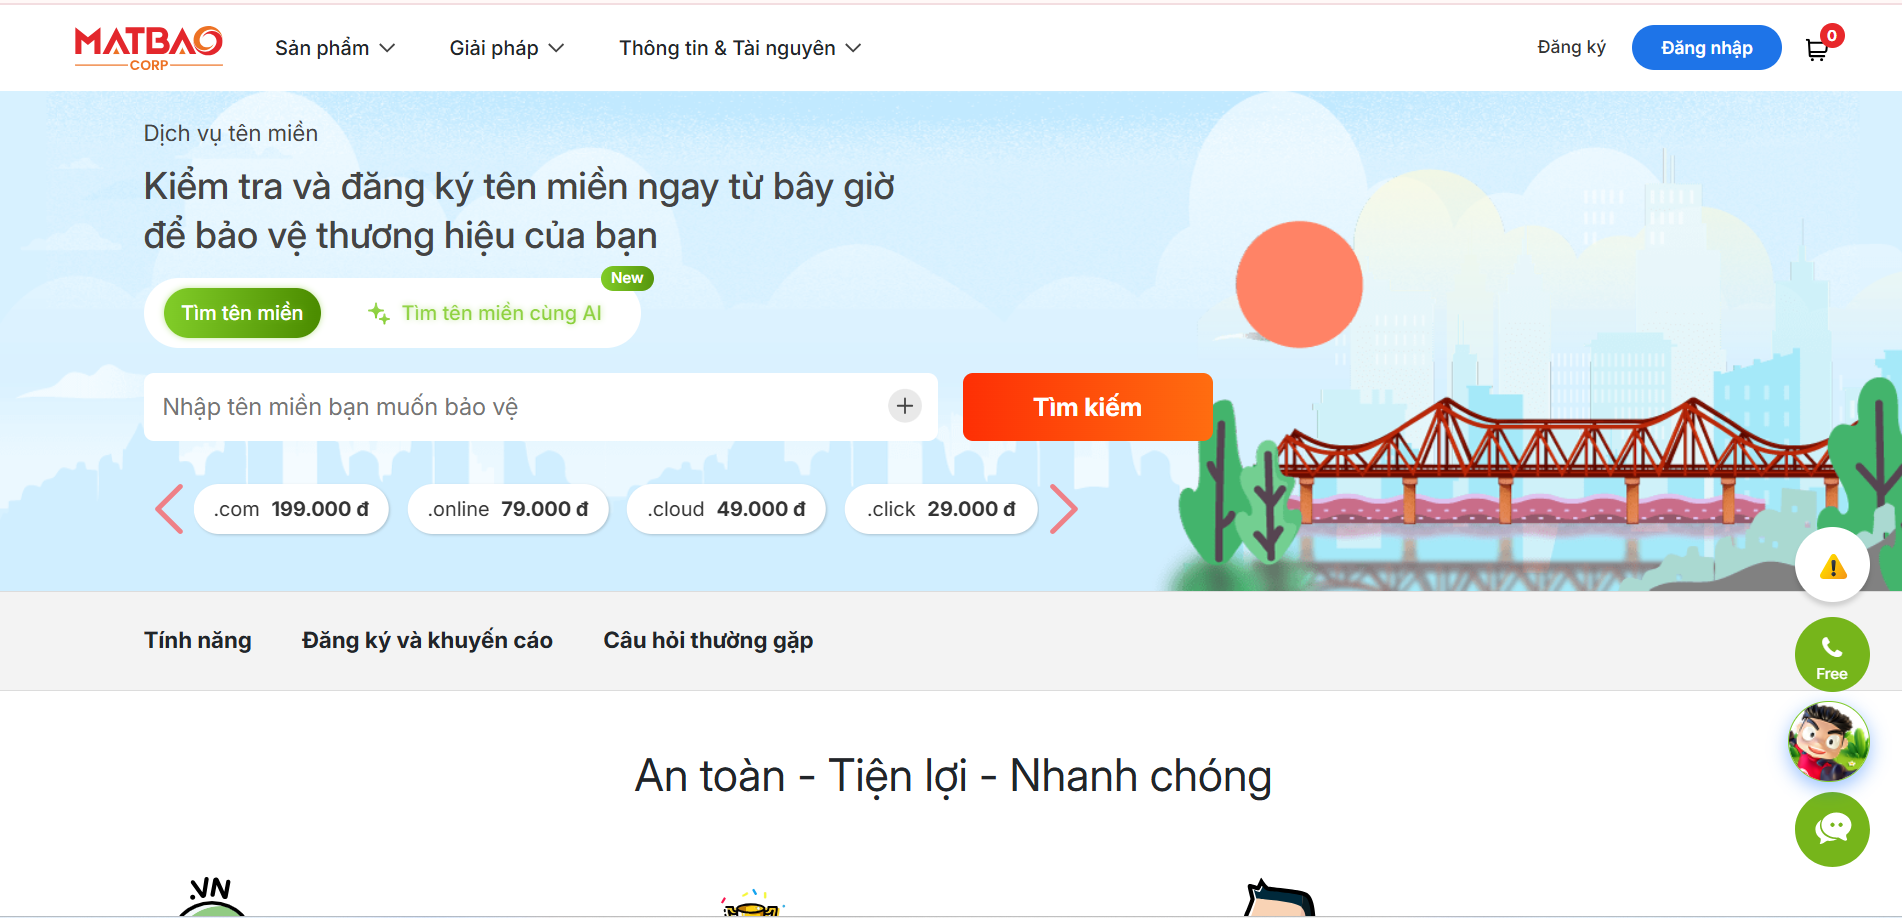The height and width of the screenshot is (918, 1902).
Task: Show next domain prices with right arrow
Action: pos(1064,509)
